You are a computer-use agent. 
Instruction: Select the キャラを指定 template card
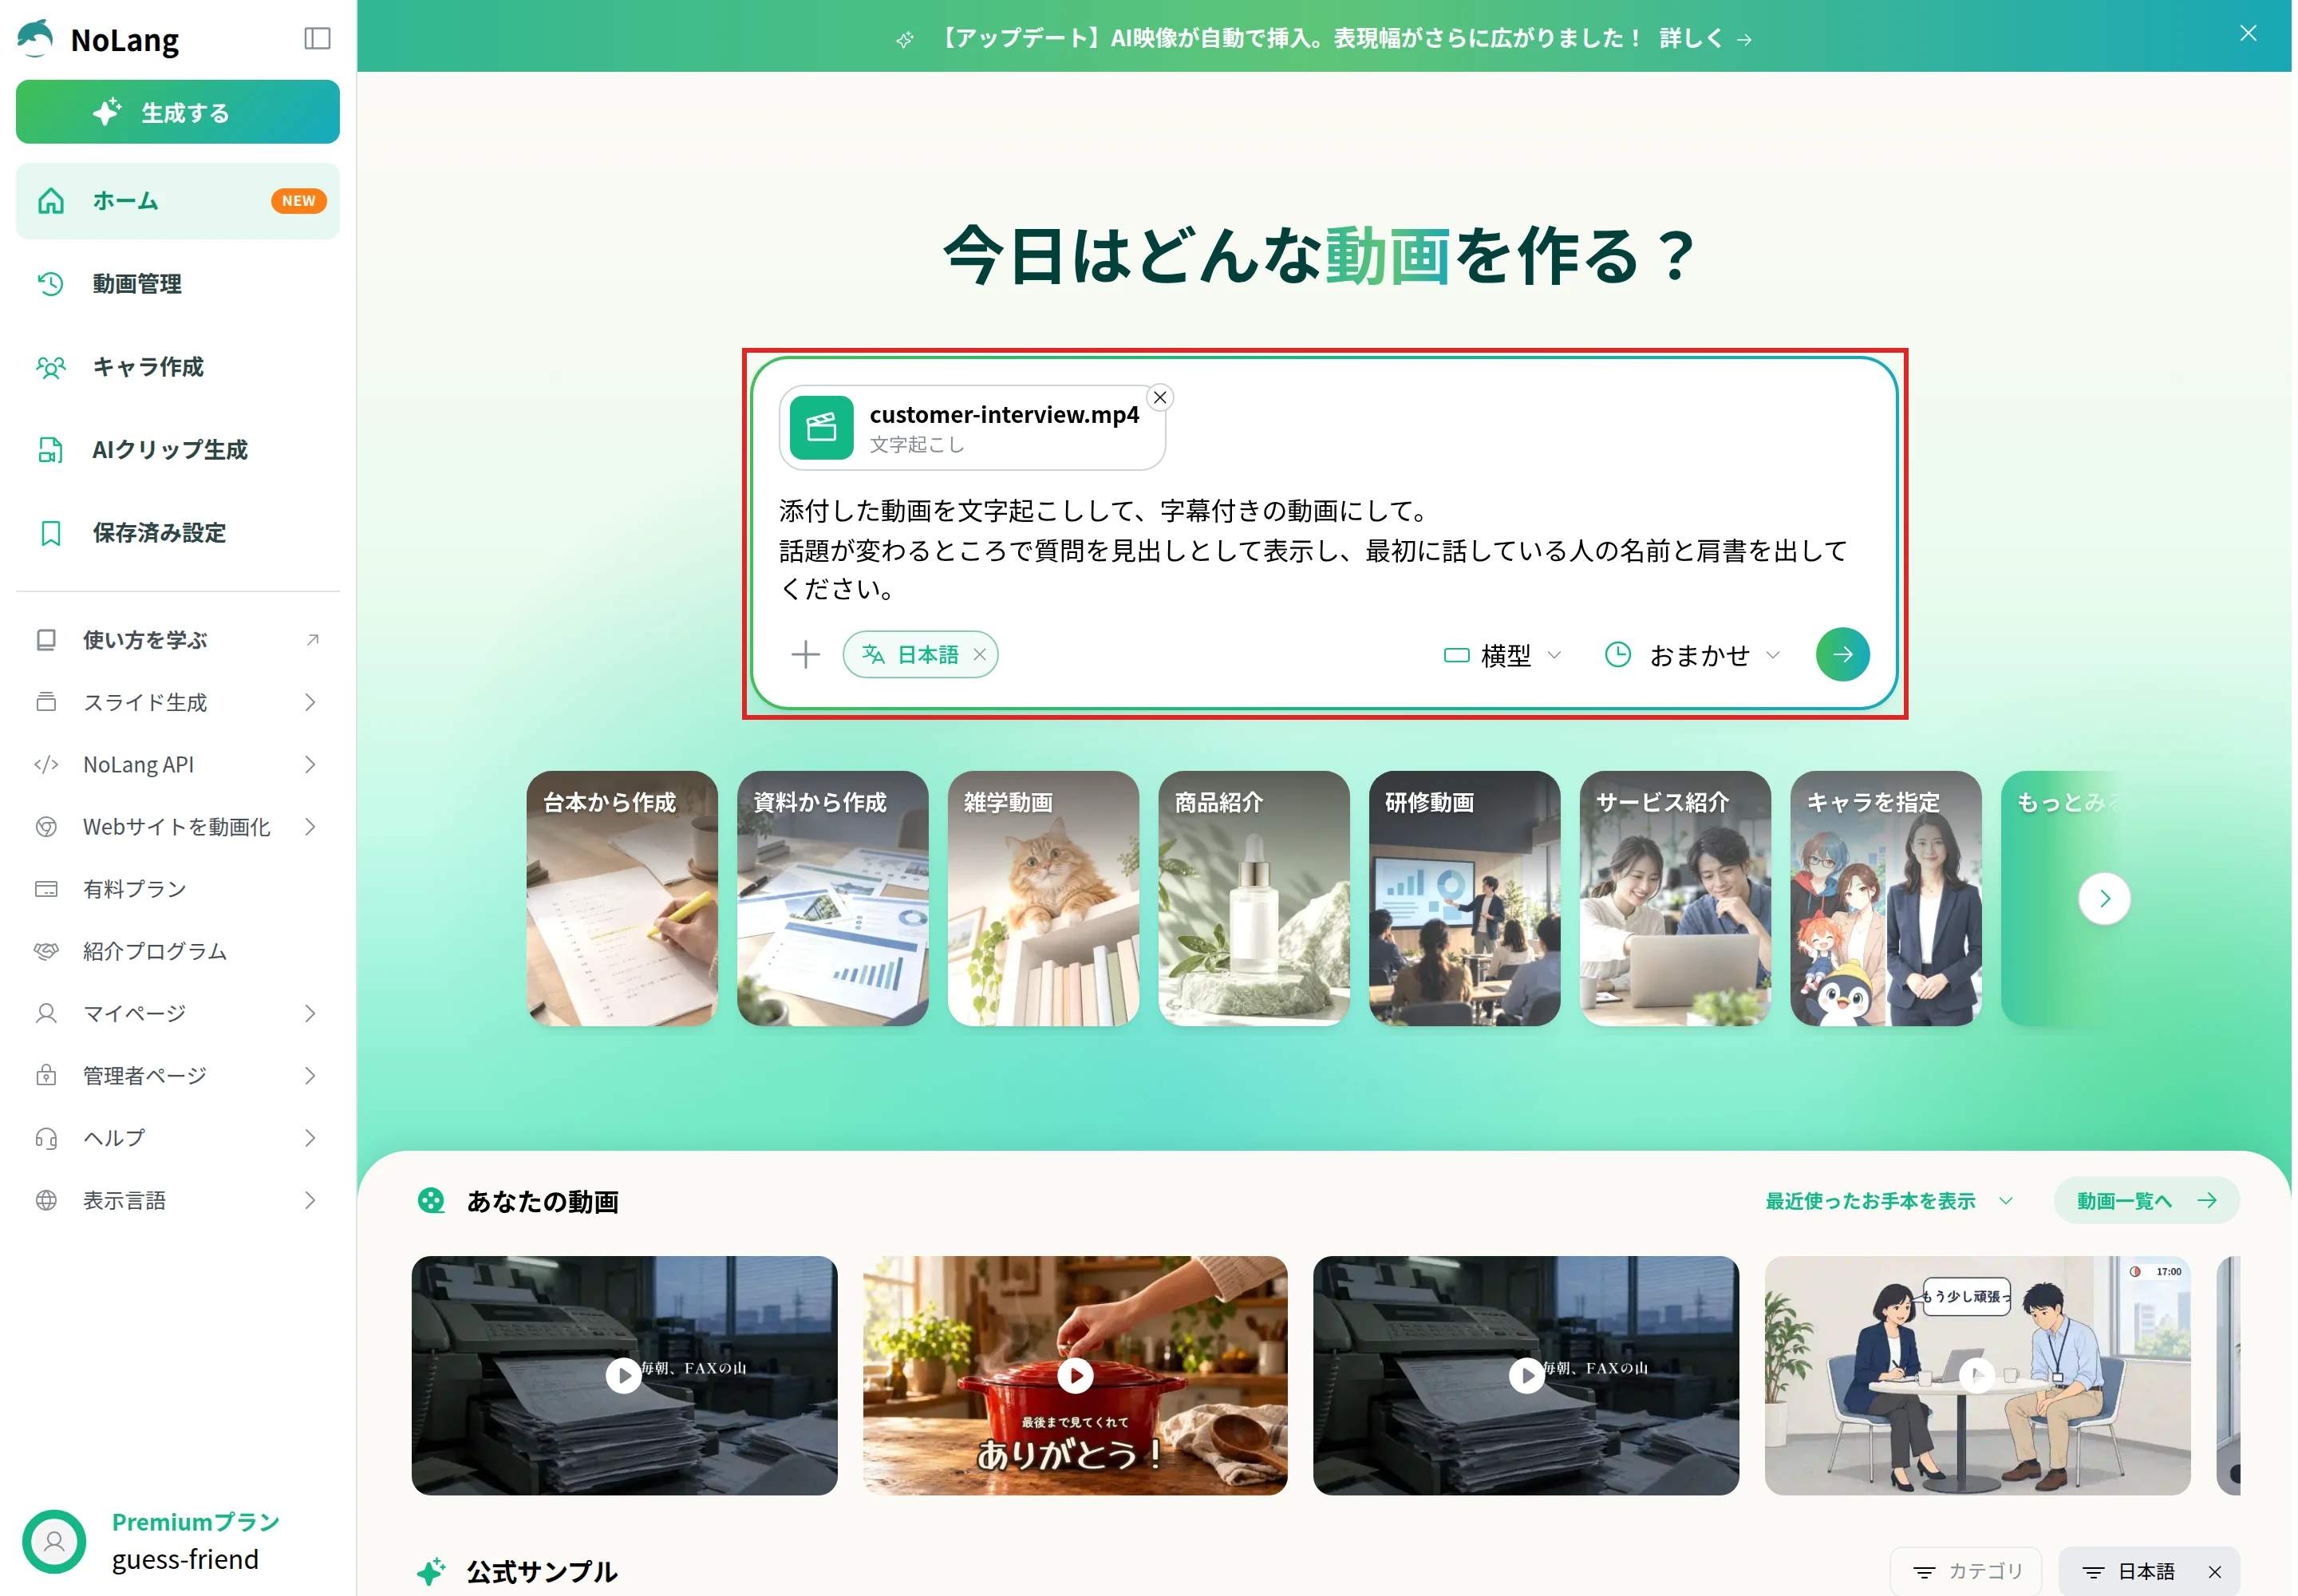(1885, 898)
